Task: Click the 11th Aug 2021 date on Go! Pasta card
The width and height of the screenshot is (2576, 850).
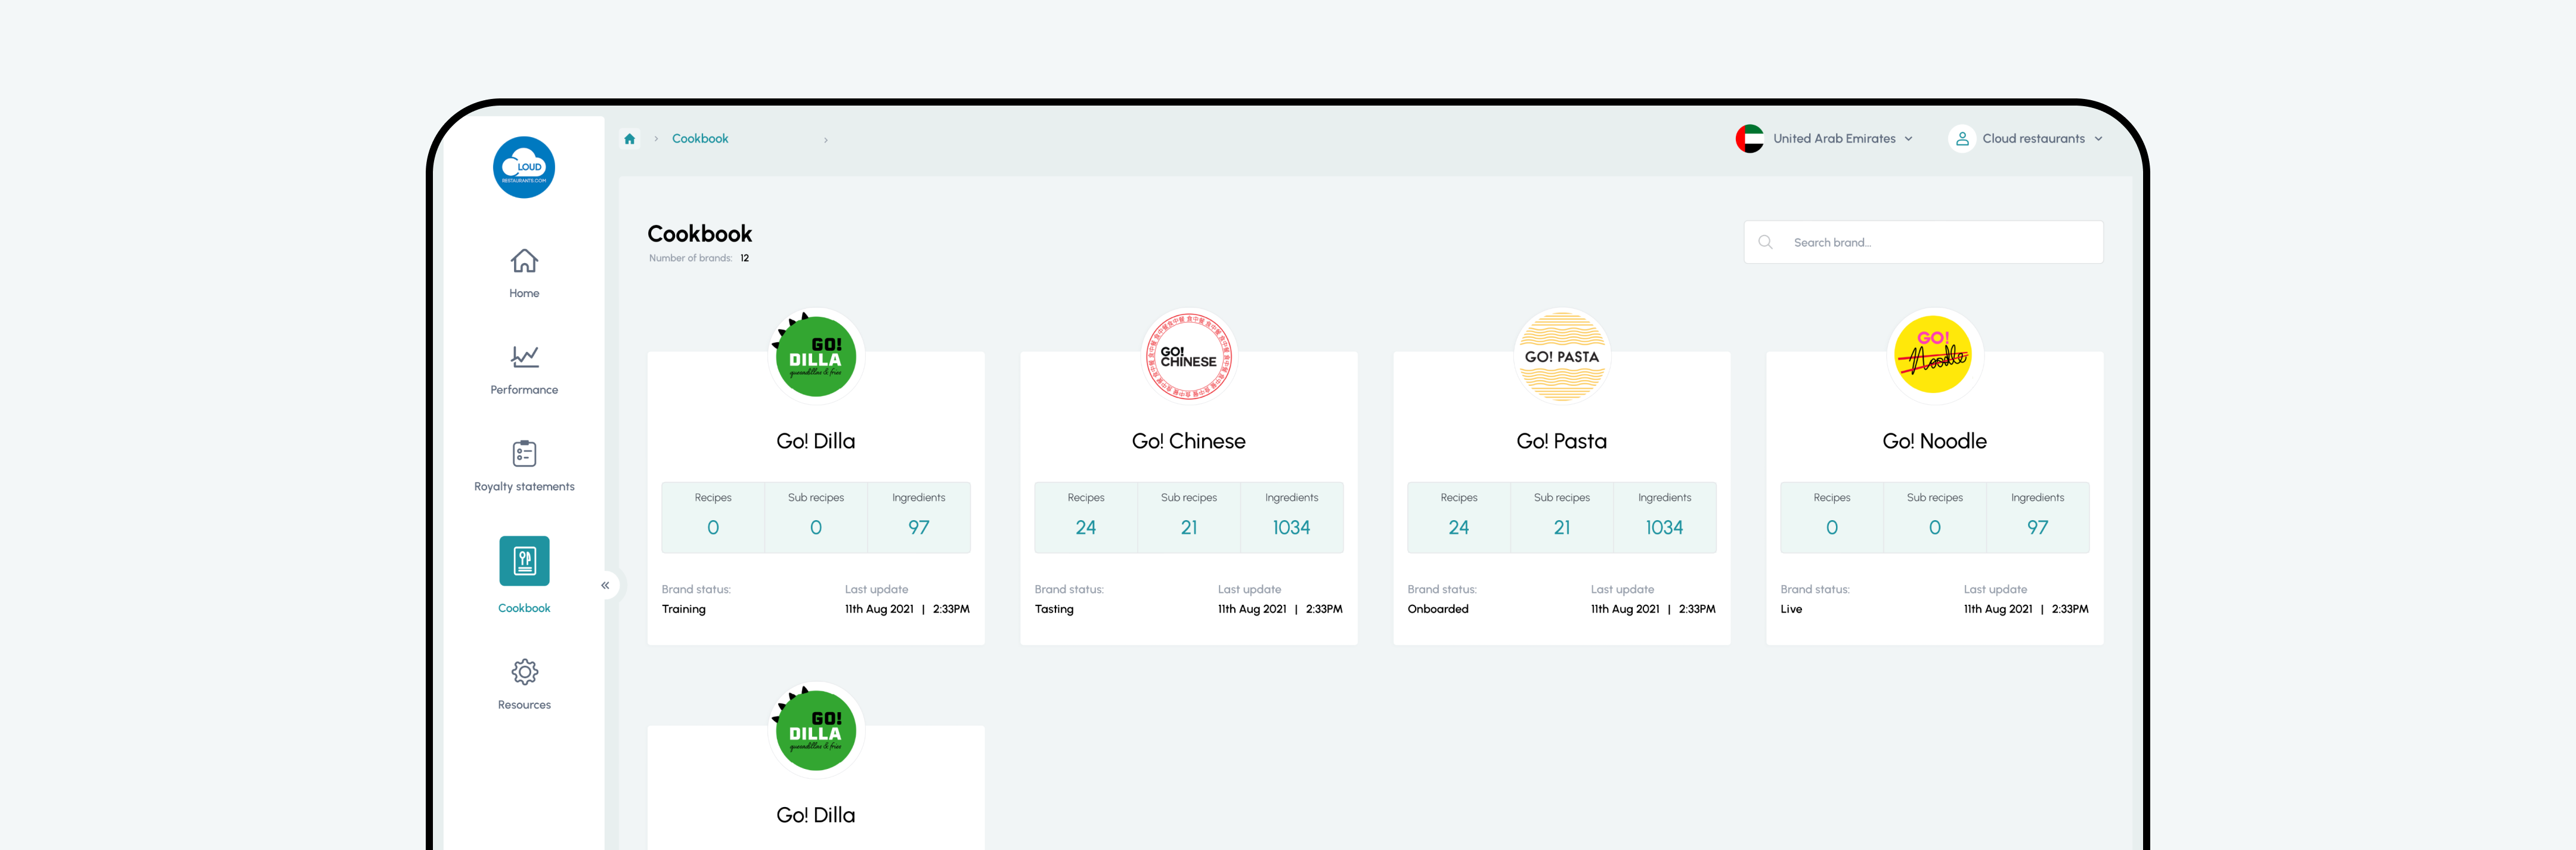Action: click(1625, 609)
